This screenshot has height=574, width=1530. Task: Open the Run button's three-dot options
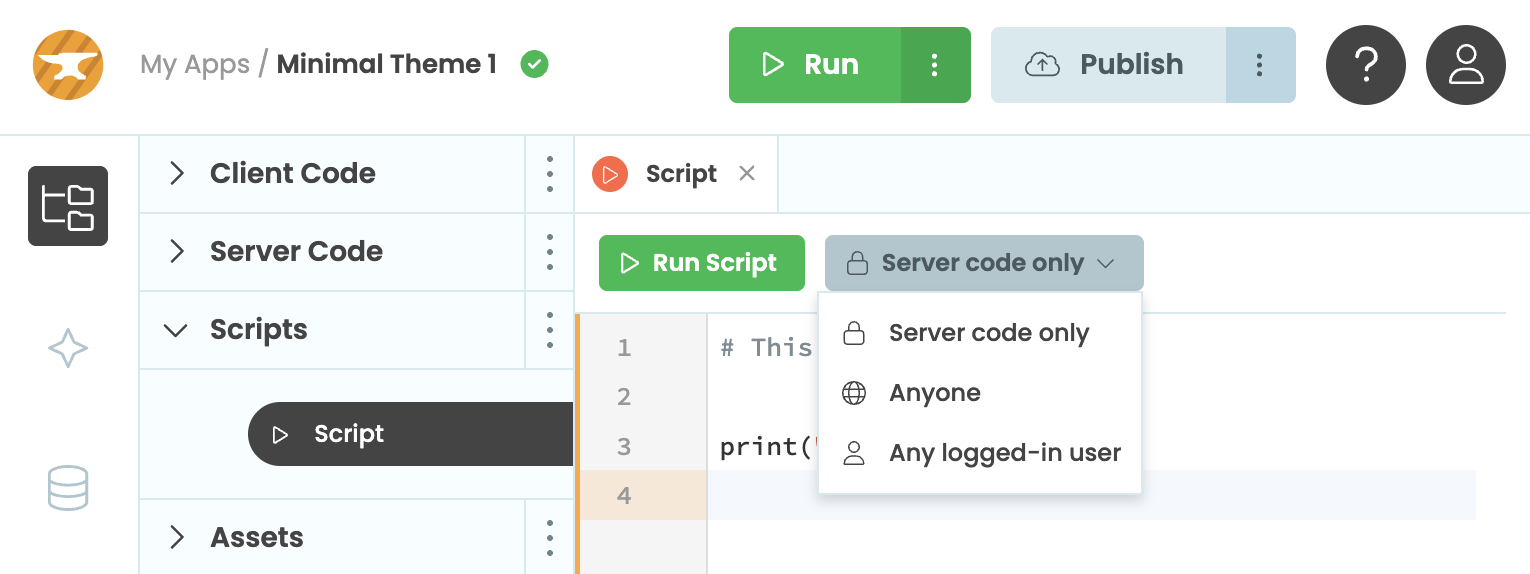click(935, 65)
